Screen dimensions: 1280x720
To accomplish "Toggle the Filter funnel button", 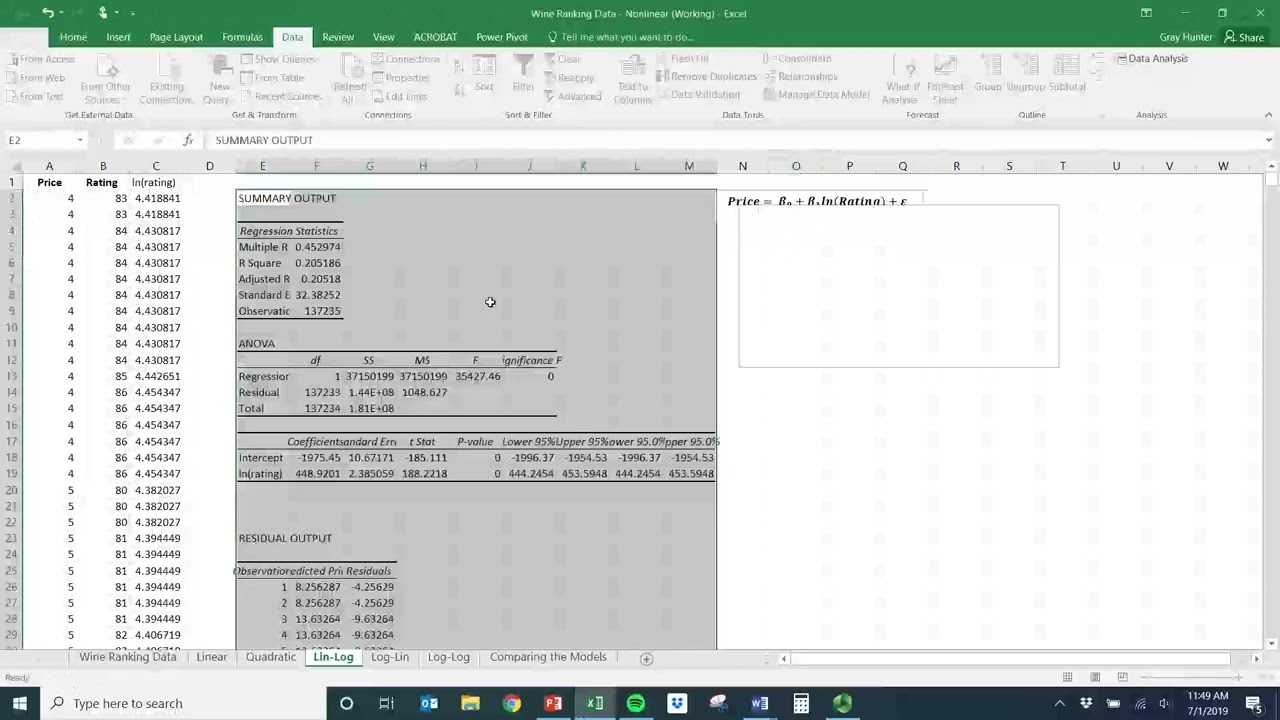I will (x=523, y=75).
